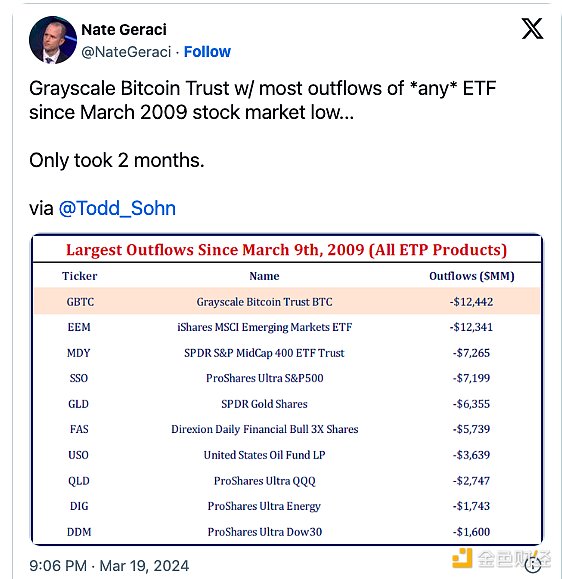Screen dimensions: 562x579
Task: Open Nate Geraci's profile picture
Action: pyautogui.click(x=53, y=40)
